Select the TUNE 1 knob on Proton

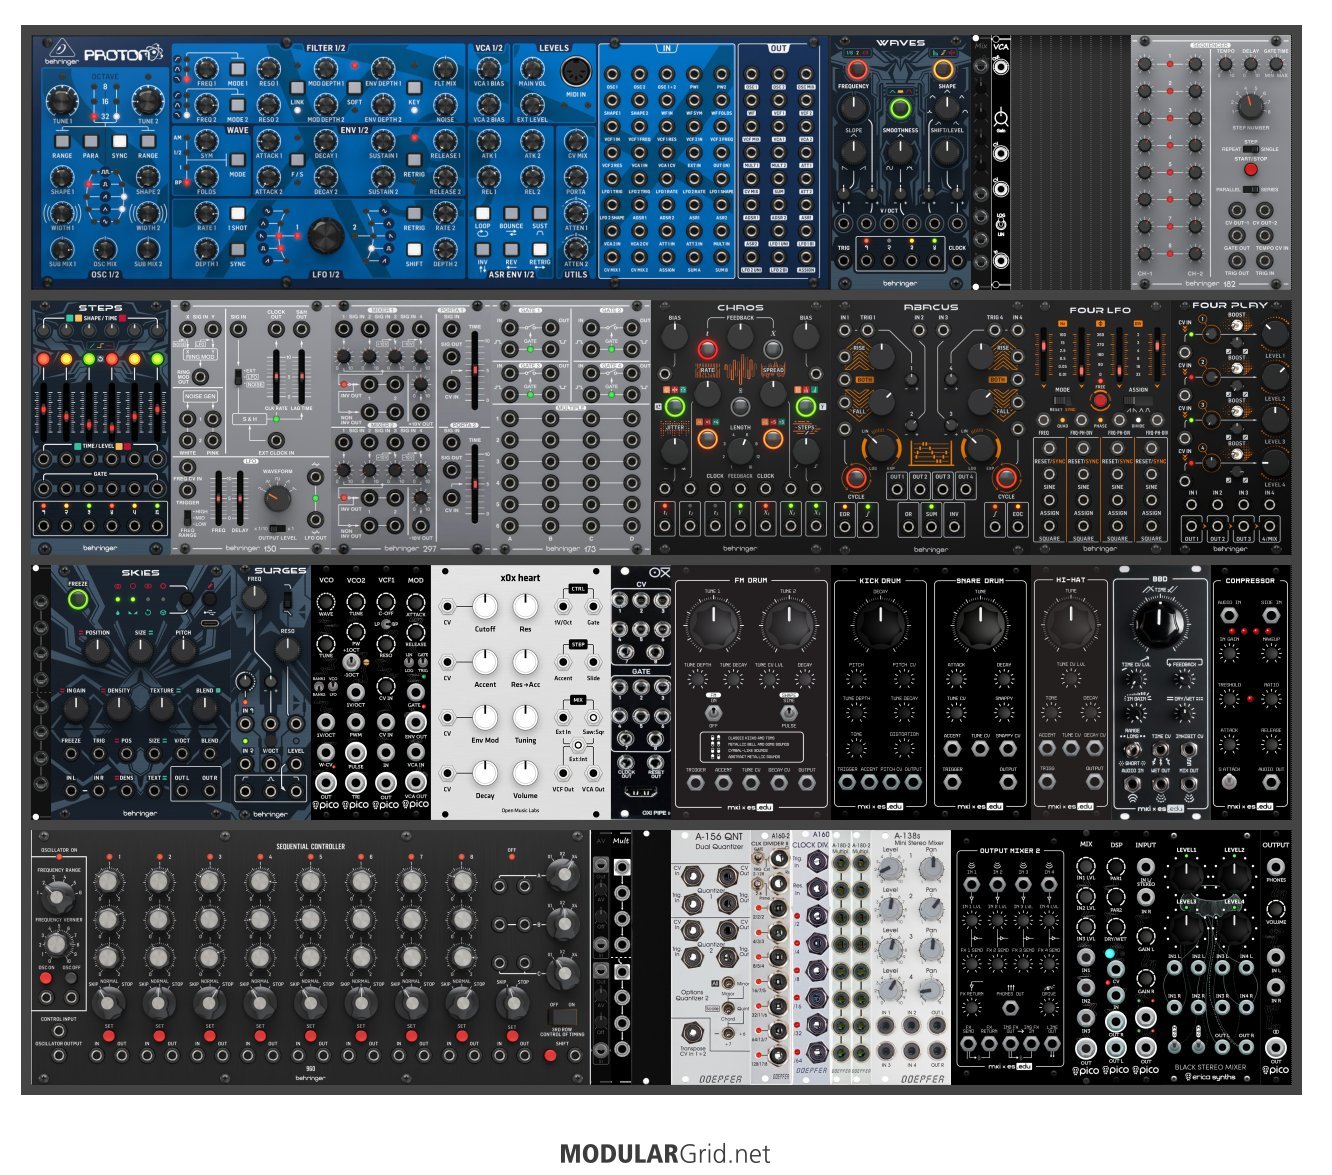pyautogui.click(x=62, y=100)
